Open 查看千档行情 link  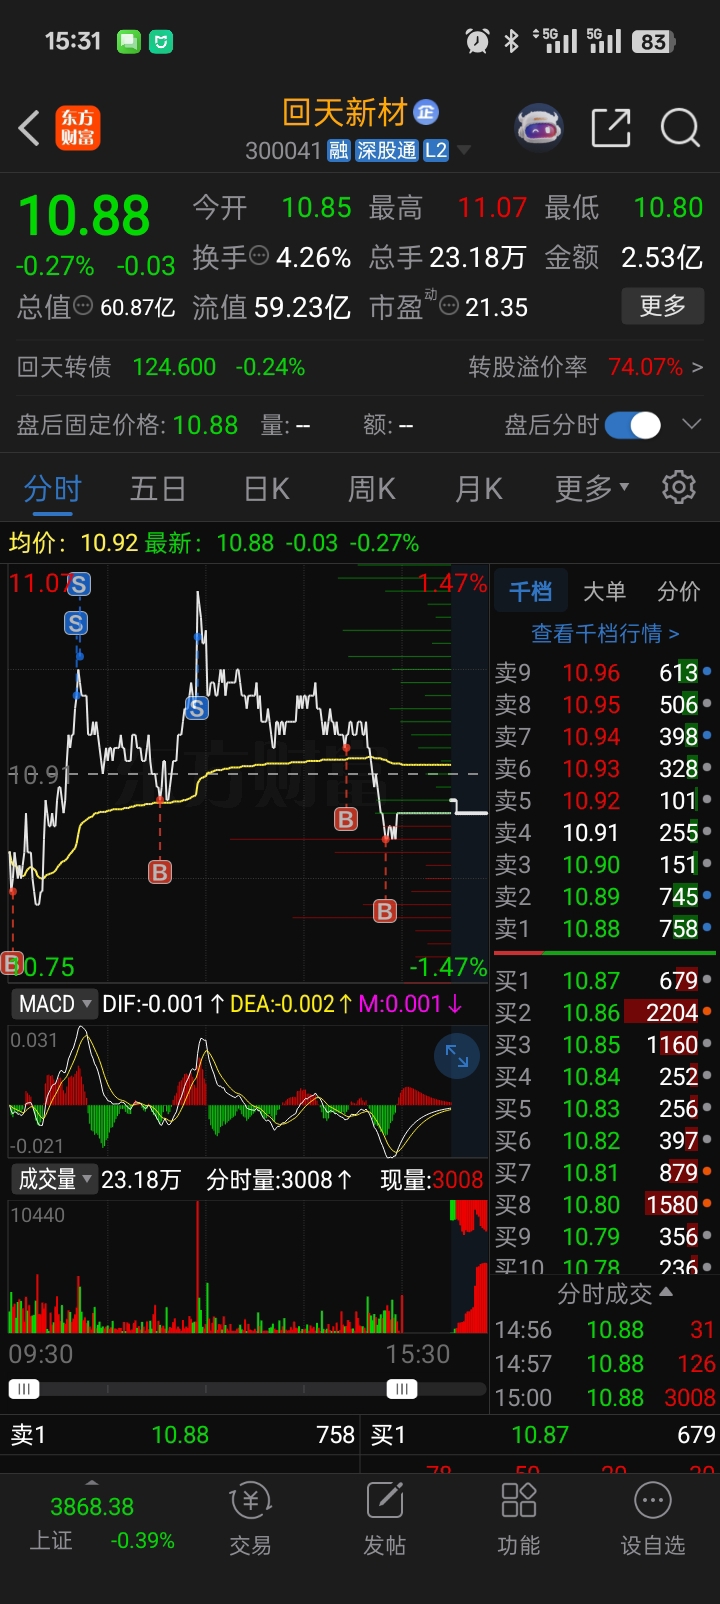pyautogui.click(x=605, y=633)
